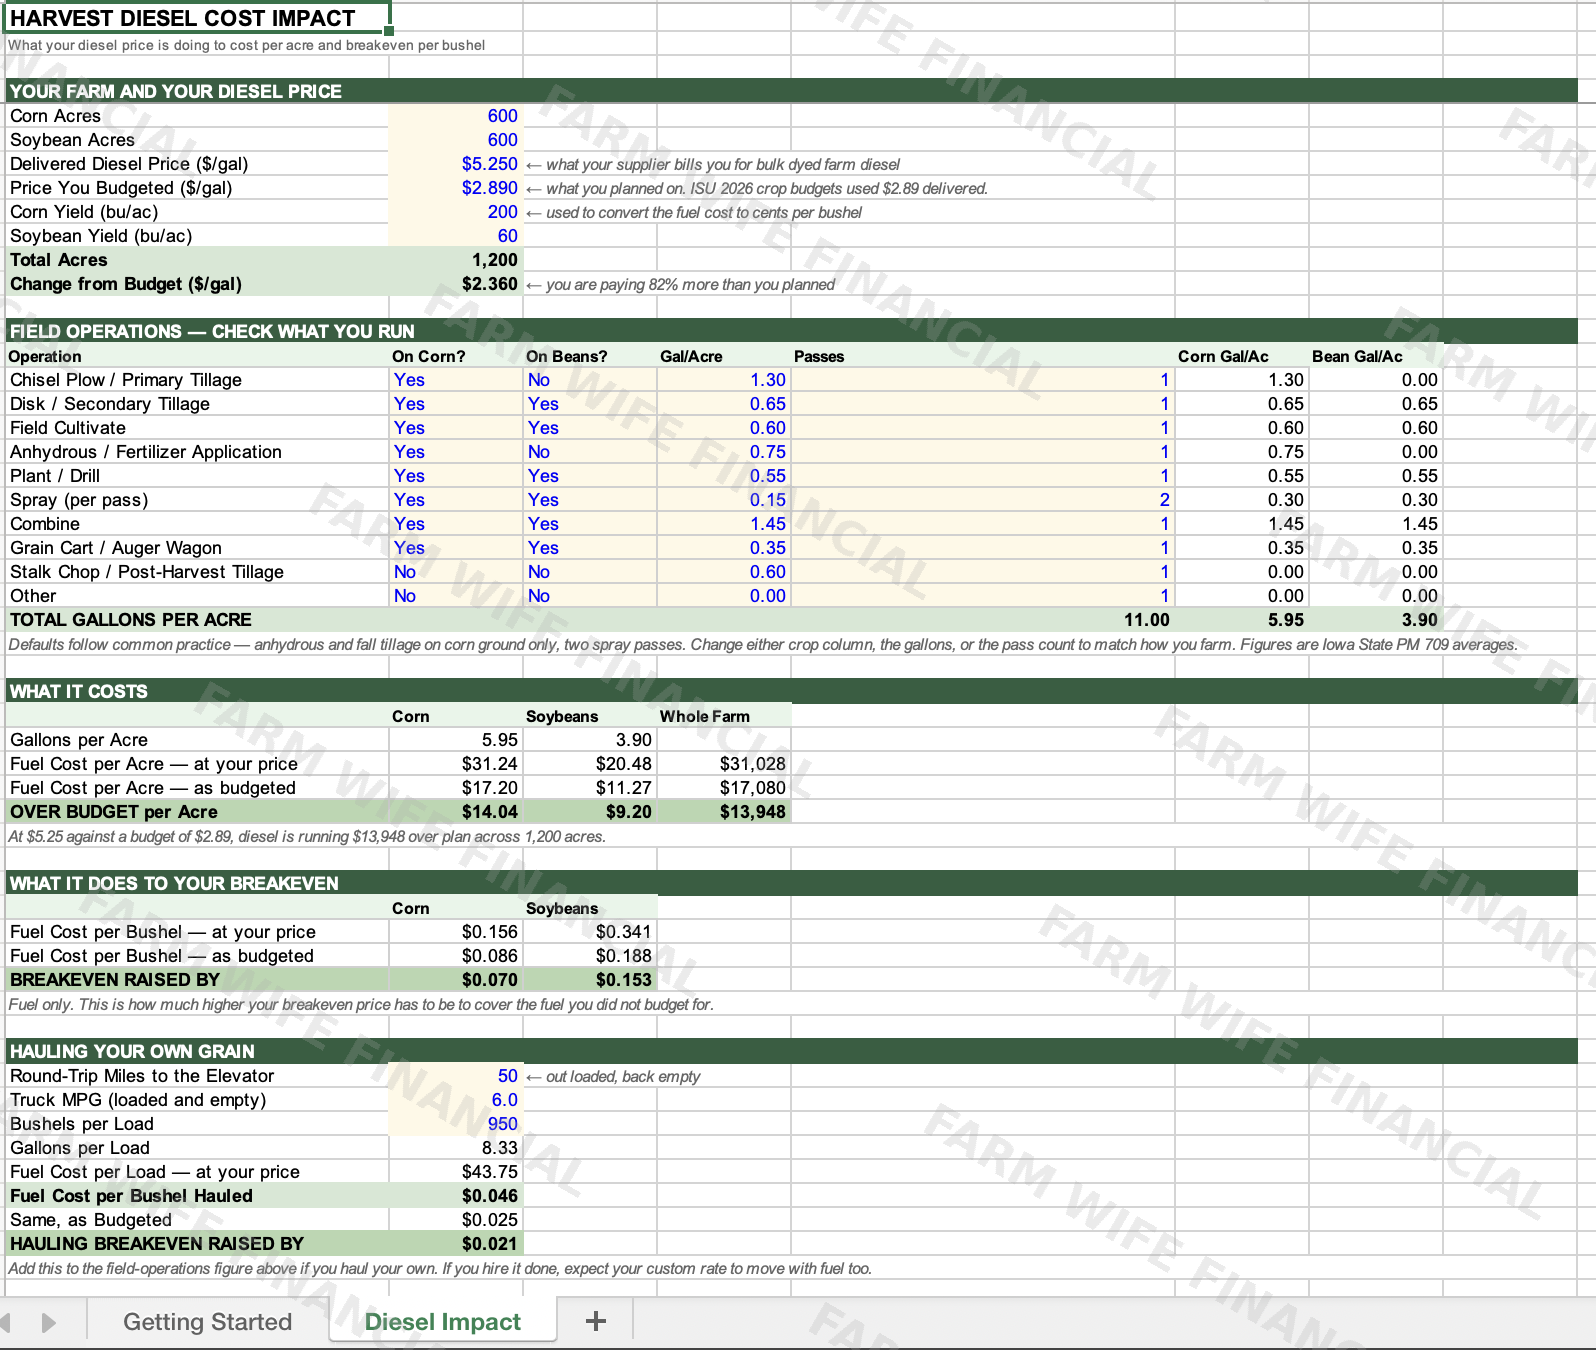This screenshot has width=1596, height=1350.
Task: Select the Gal/Acre value 0.60 for Field Cultivate
Action: [724, 428]
